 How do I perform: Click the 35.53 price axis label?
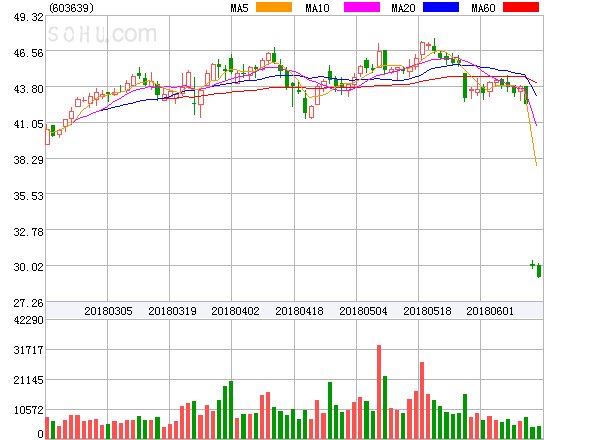click(x=29, y=196)
